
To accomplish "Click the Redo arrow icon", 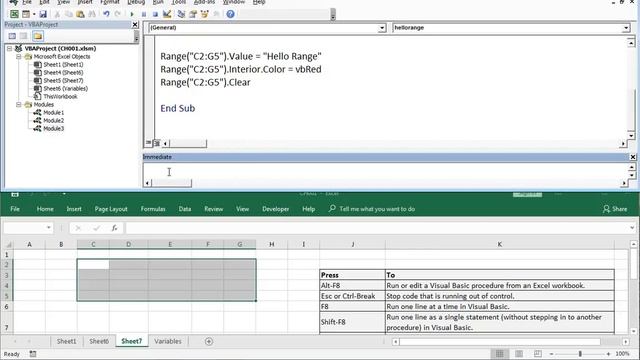I will click(x=118, y=14).
